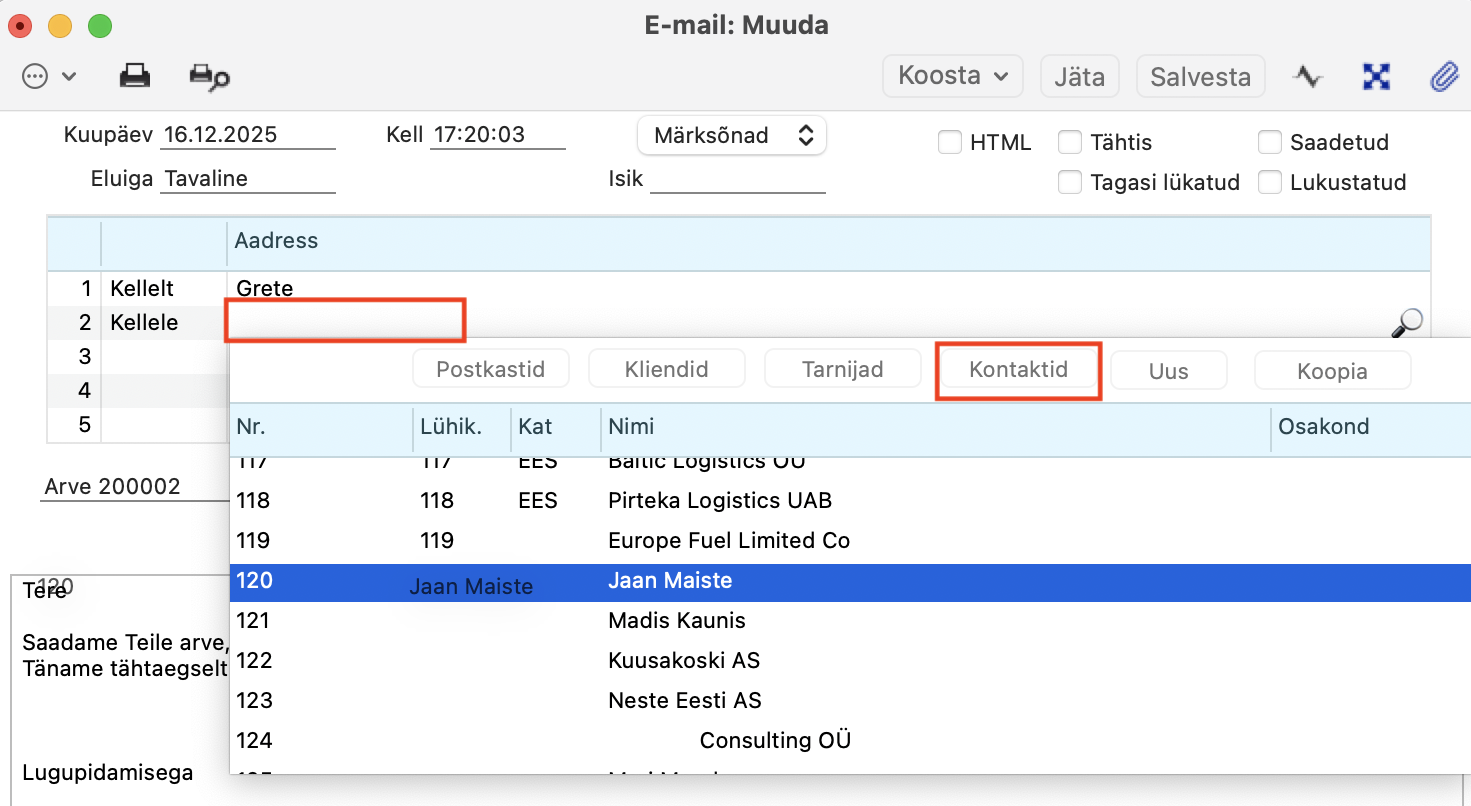Click the Isik input field
This screenshot has width=1471, height=806.
pos(737,180)
